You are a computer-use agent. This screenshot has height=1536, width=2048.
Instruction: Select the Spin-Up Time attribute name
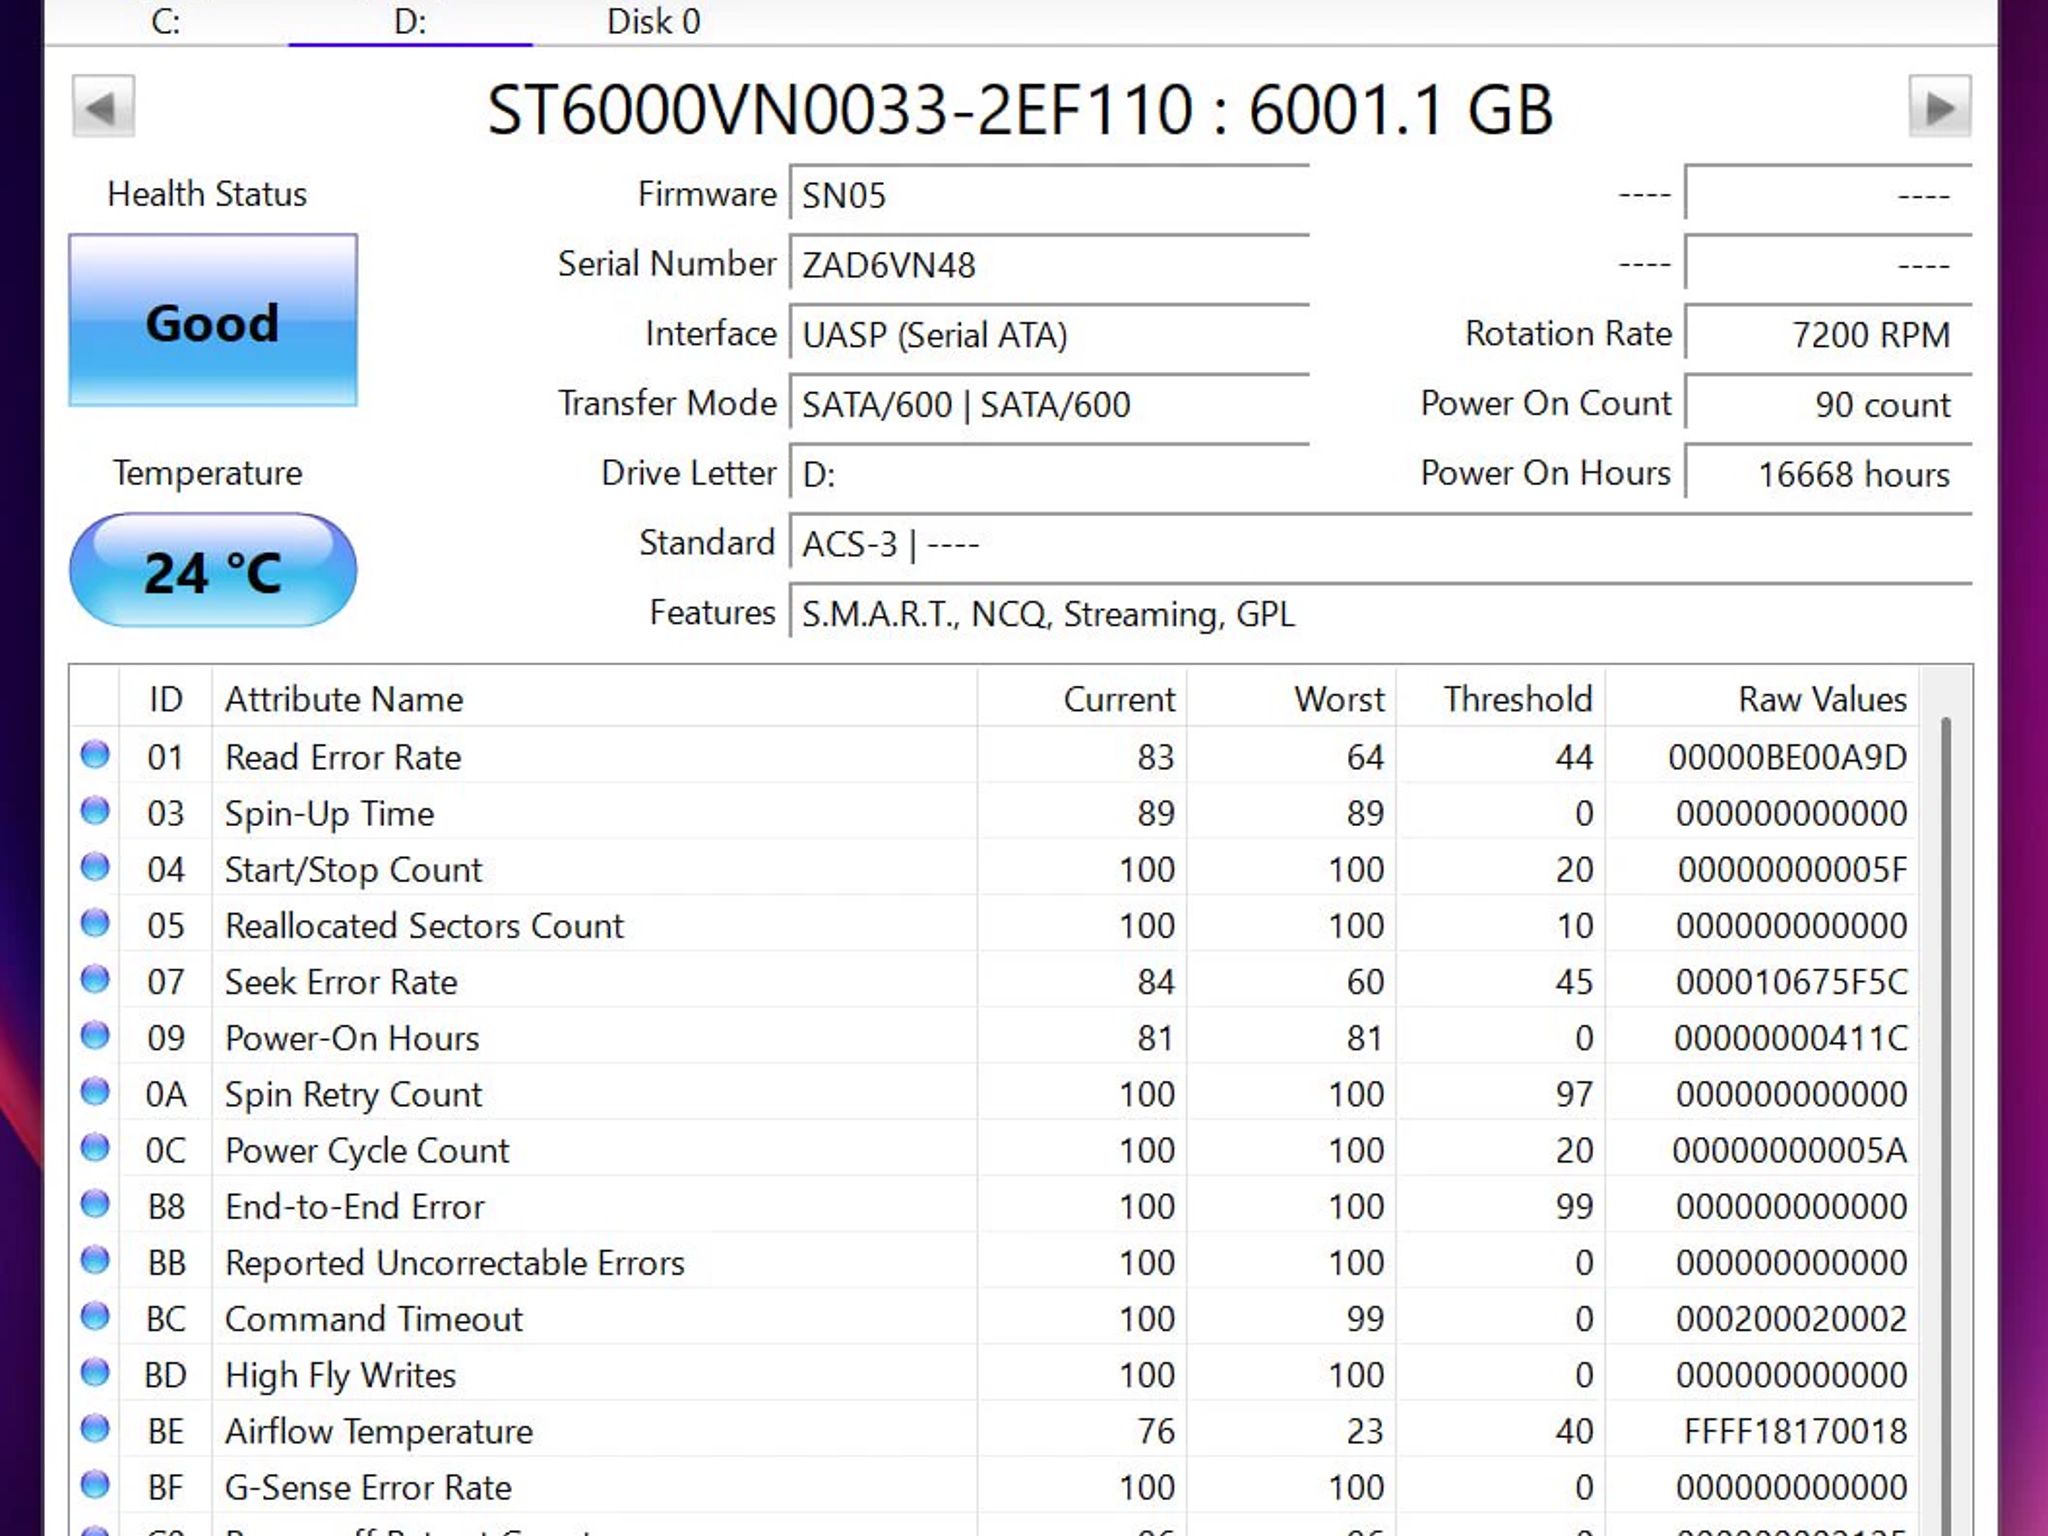[x=329, y=814]
